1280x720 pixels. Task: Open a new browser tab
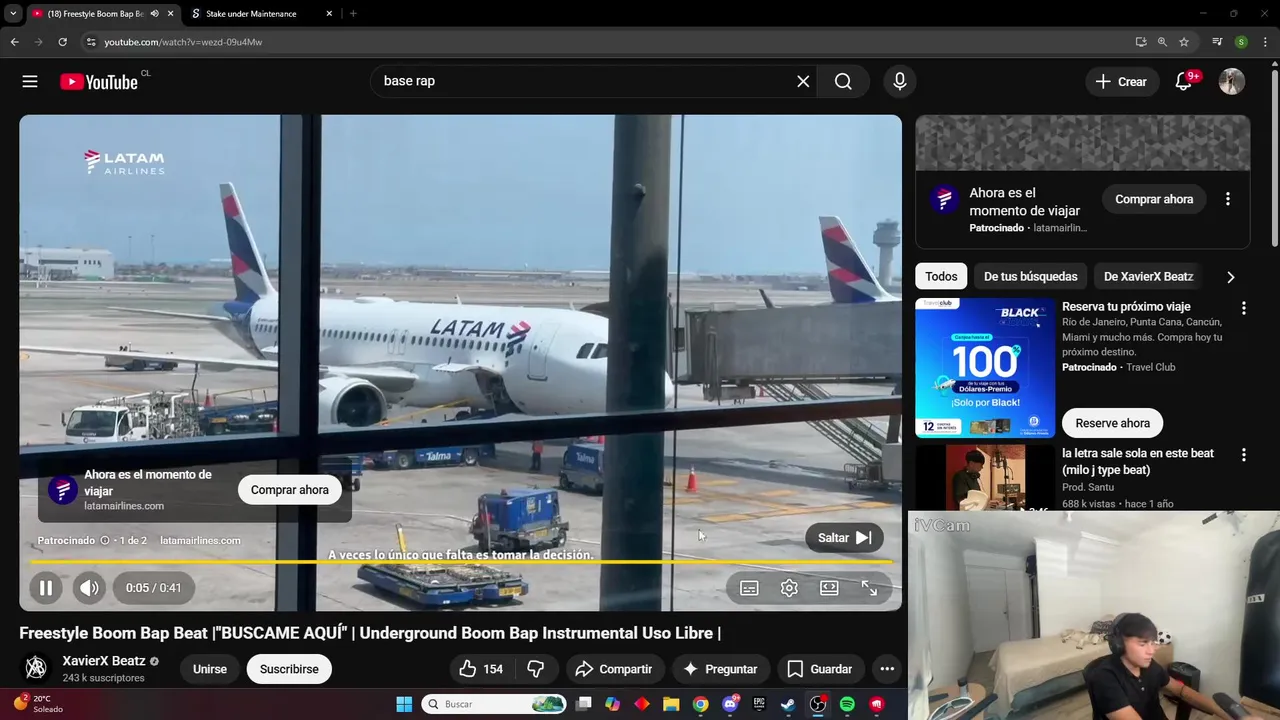click(353, 14)
